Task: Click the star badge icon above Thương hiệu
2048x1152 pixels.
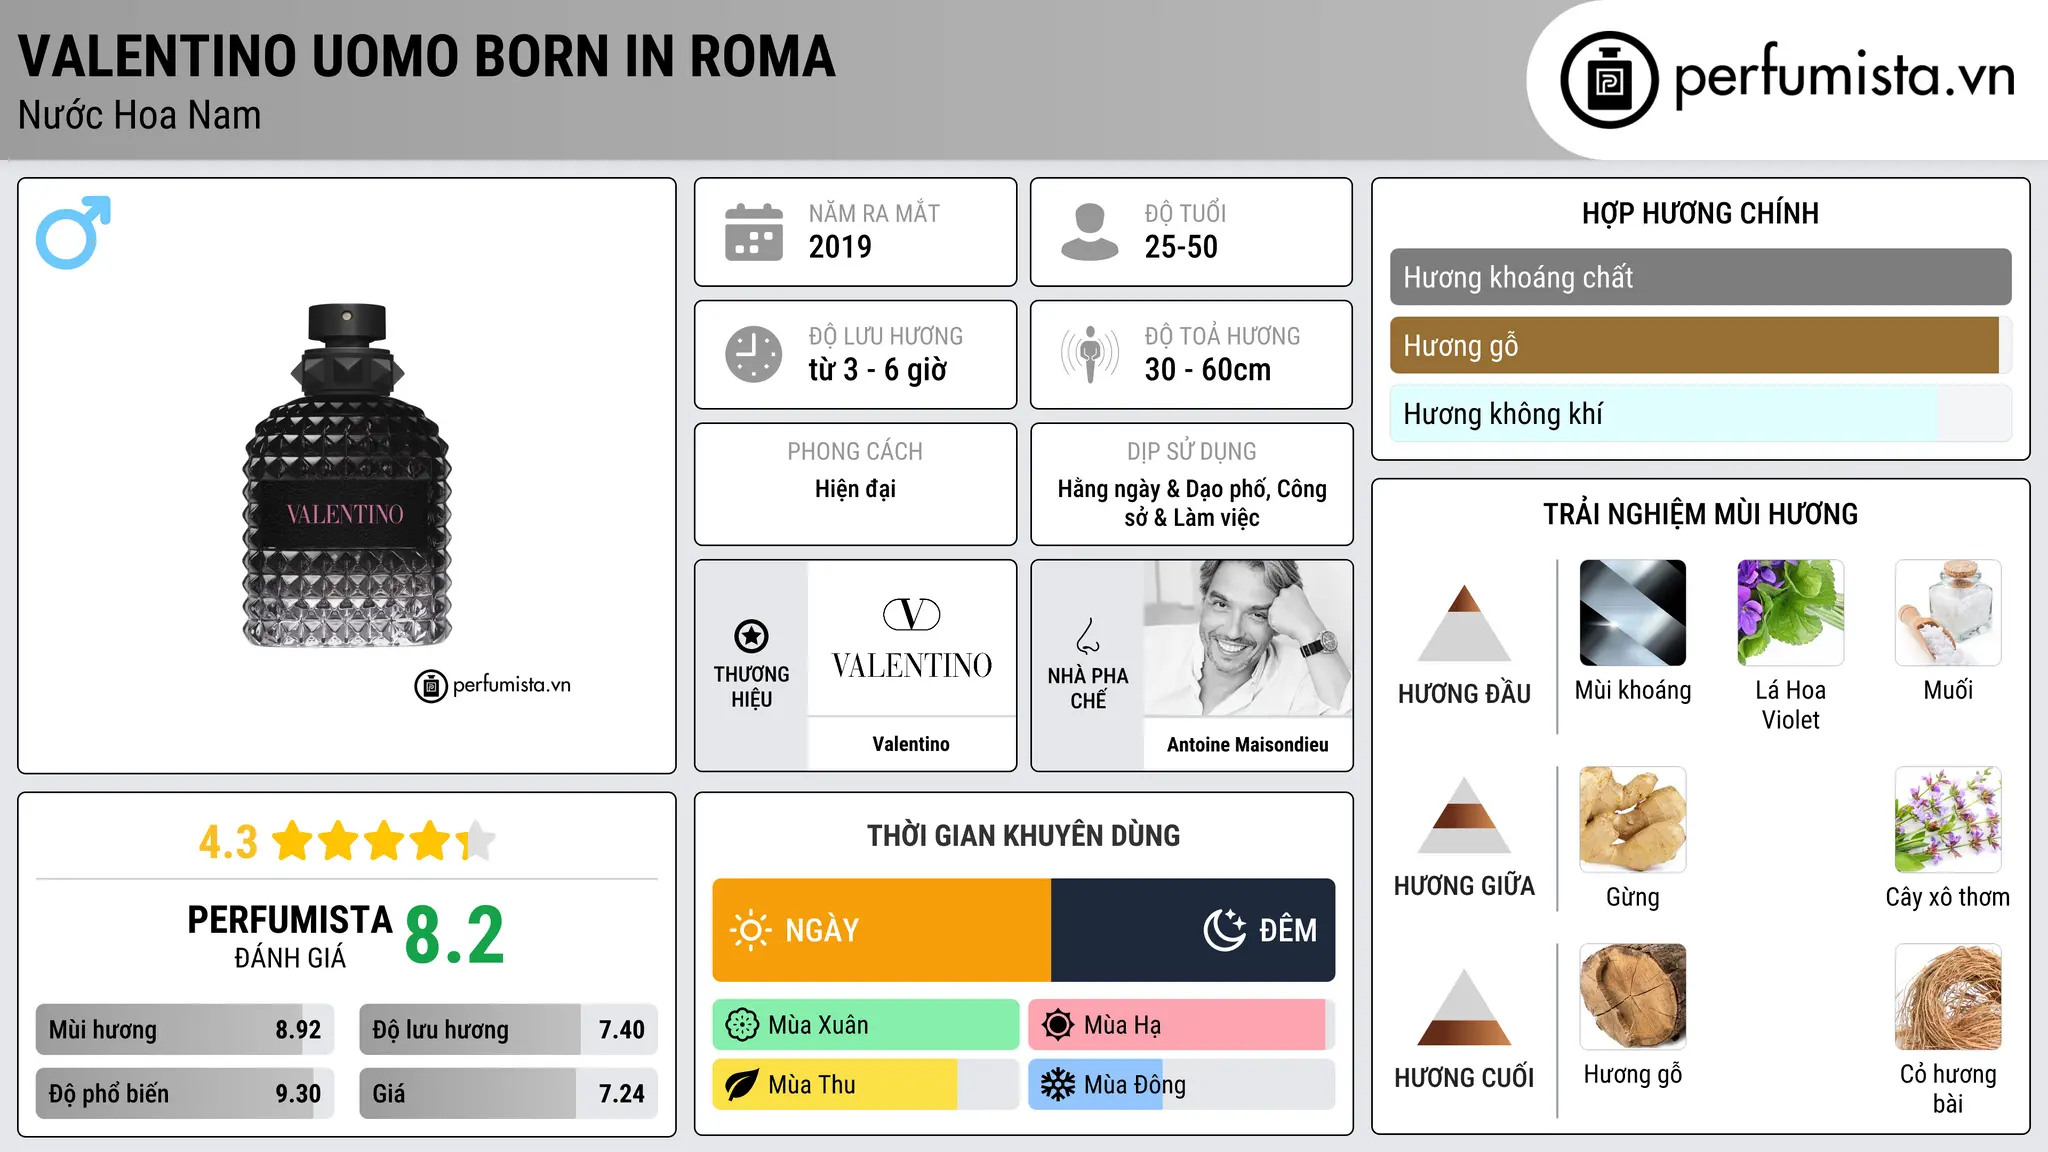Action: click(751, 635)
